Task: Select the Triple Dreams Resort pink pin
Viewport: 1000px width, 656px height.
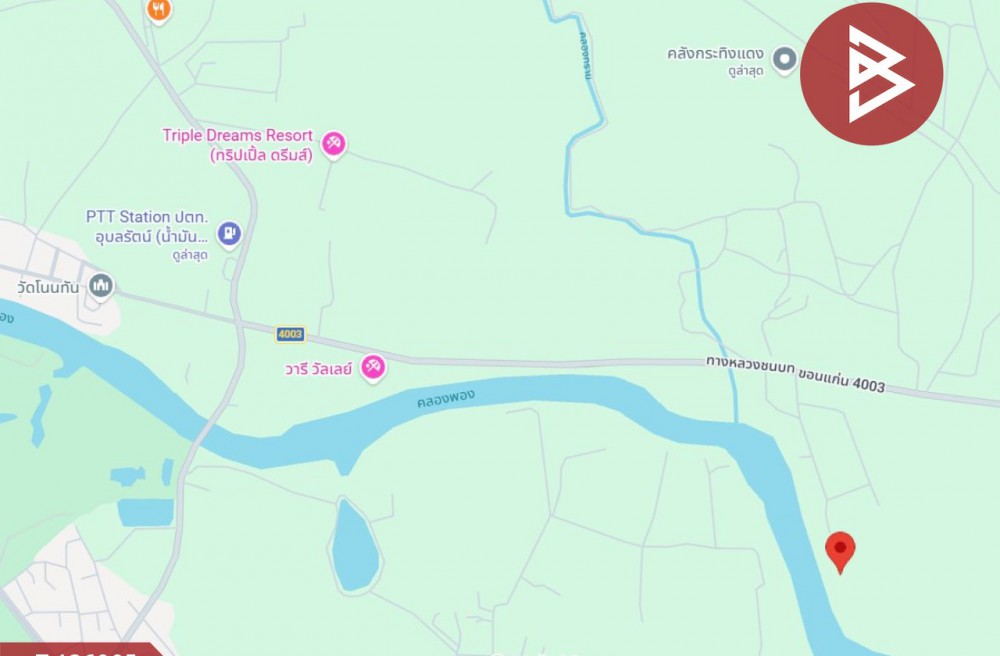Action: click(x=333, y=144)
